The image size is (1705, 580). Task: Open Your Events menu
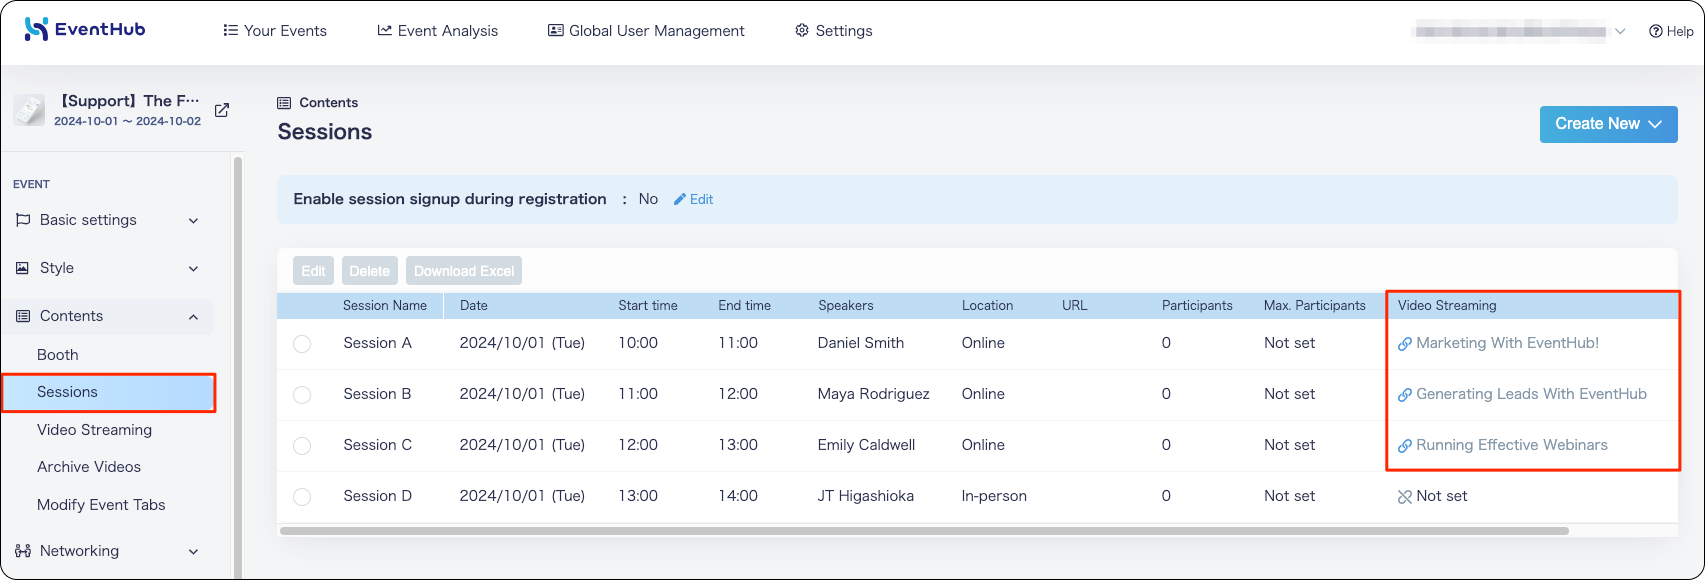point(275,31)
